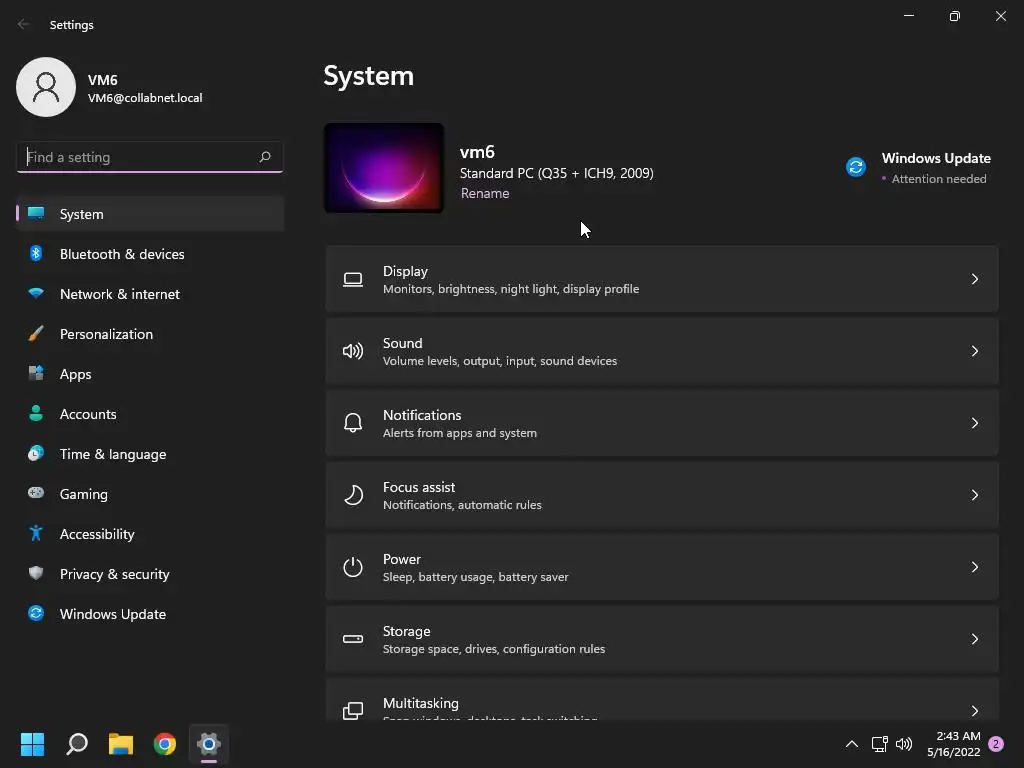Viewport: 1024px width, 768px height.
Task: Click the Apps icon in the sidebar
Action: (x=36, y=374)
